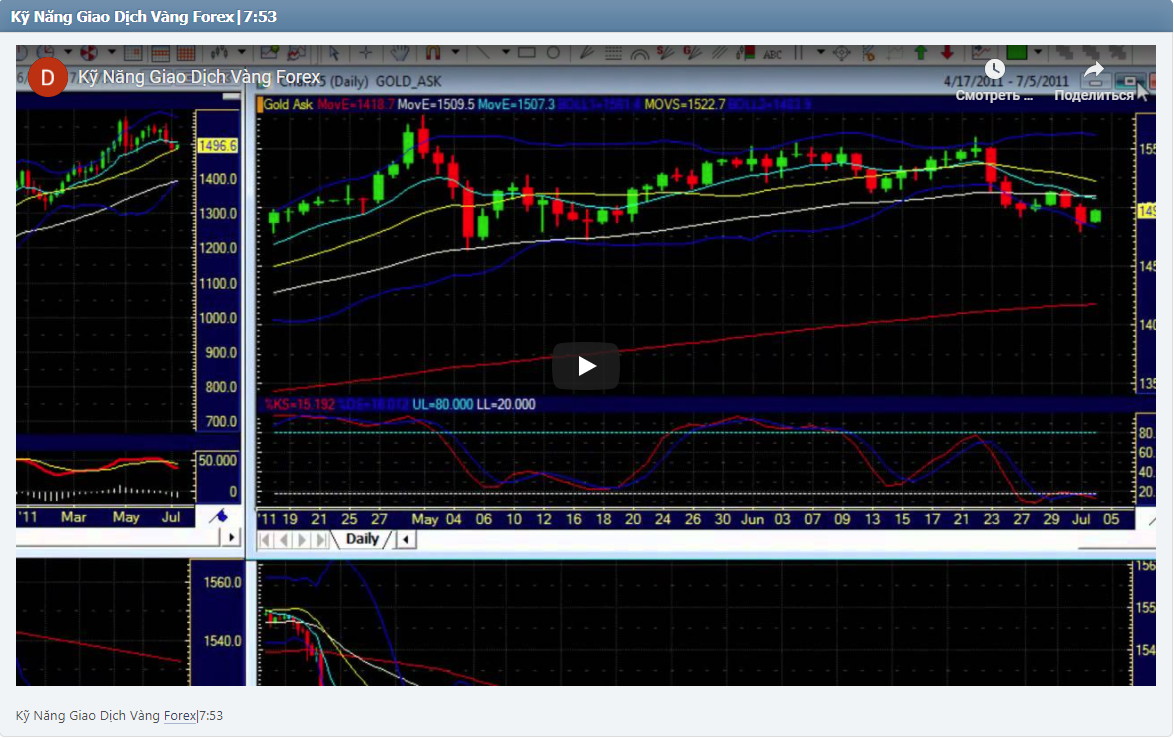Click the Forex link in the caption
Viewport: 1174px width, 738px height.
tap(180, 716)
